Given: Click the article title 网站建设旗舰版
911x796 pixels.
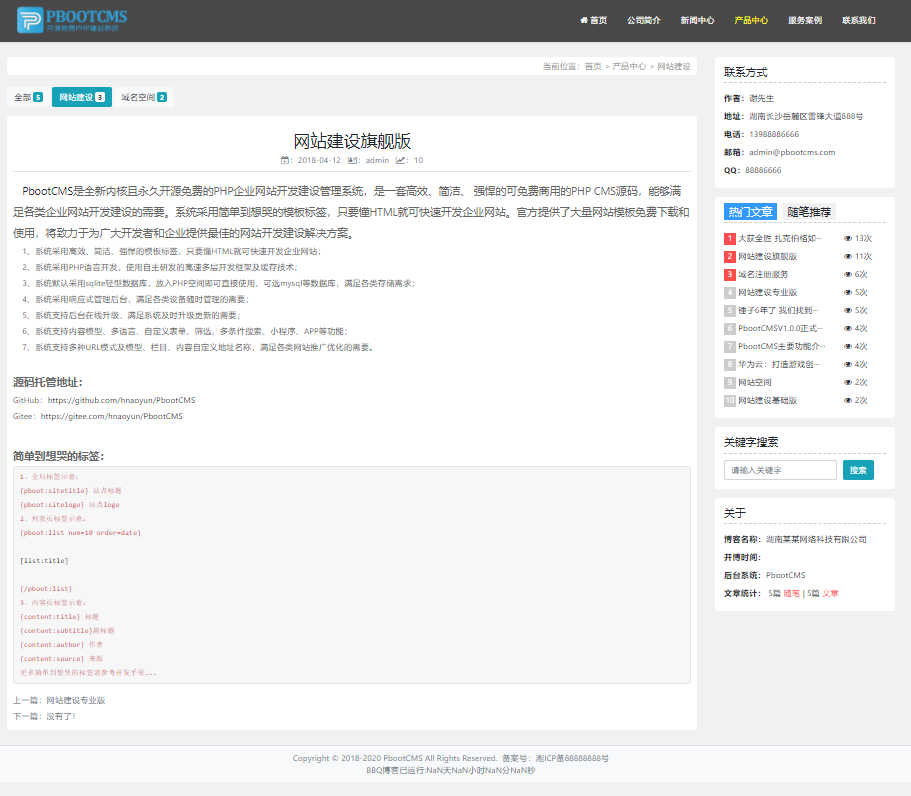Looking at the screenshot, I should coord(352,141).
